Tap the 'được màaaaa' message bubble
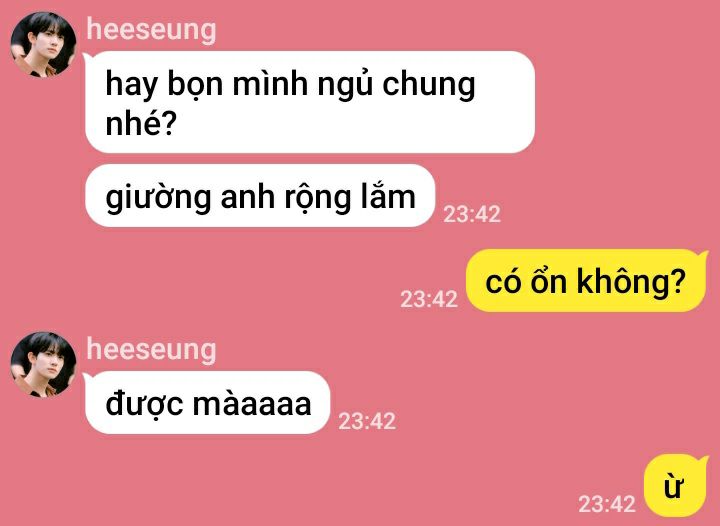Viewport: 720px width, 526px height. [x=208, y=403]
